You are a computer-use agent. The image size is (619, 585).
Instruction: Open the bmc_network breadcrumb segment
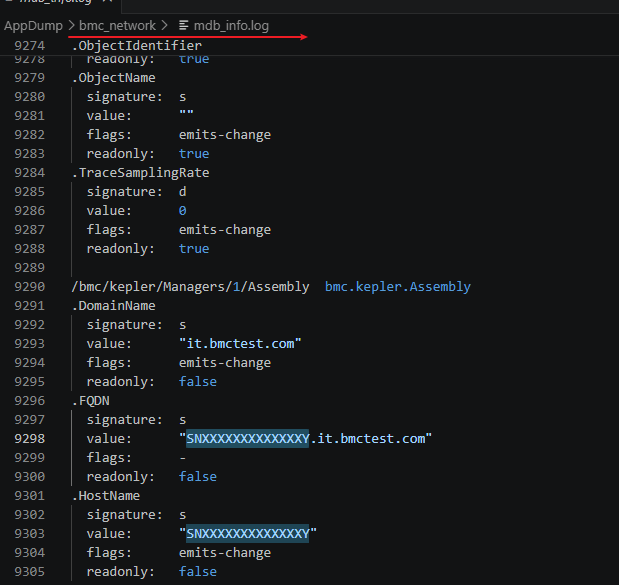tap(117, 26)
